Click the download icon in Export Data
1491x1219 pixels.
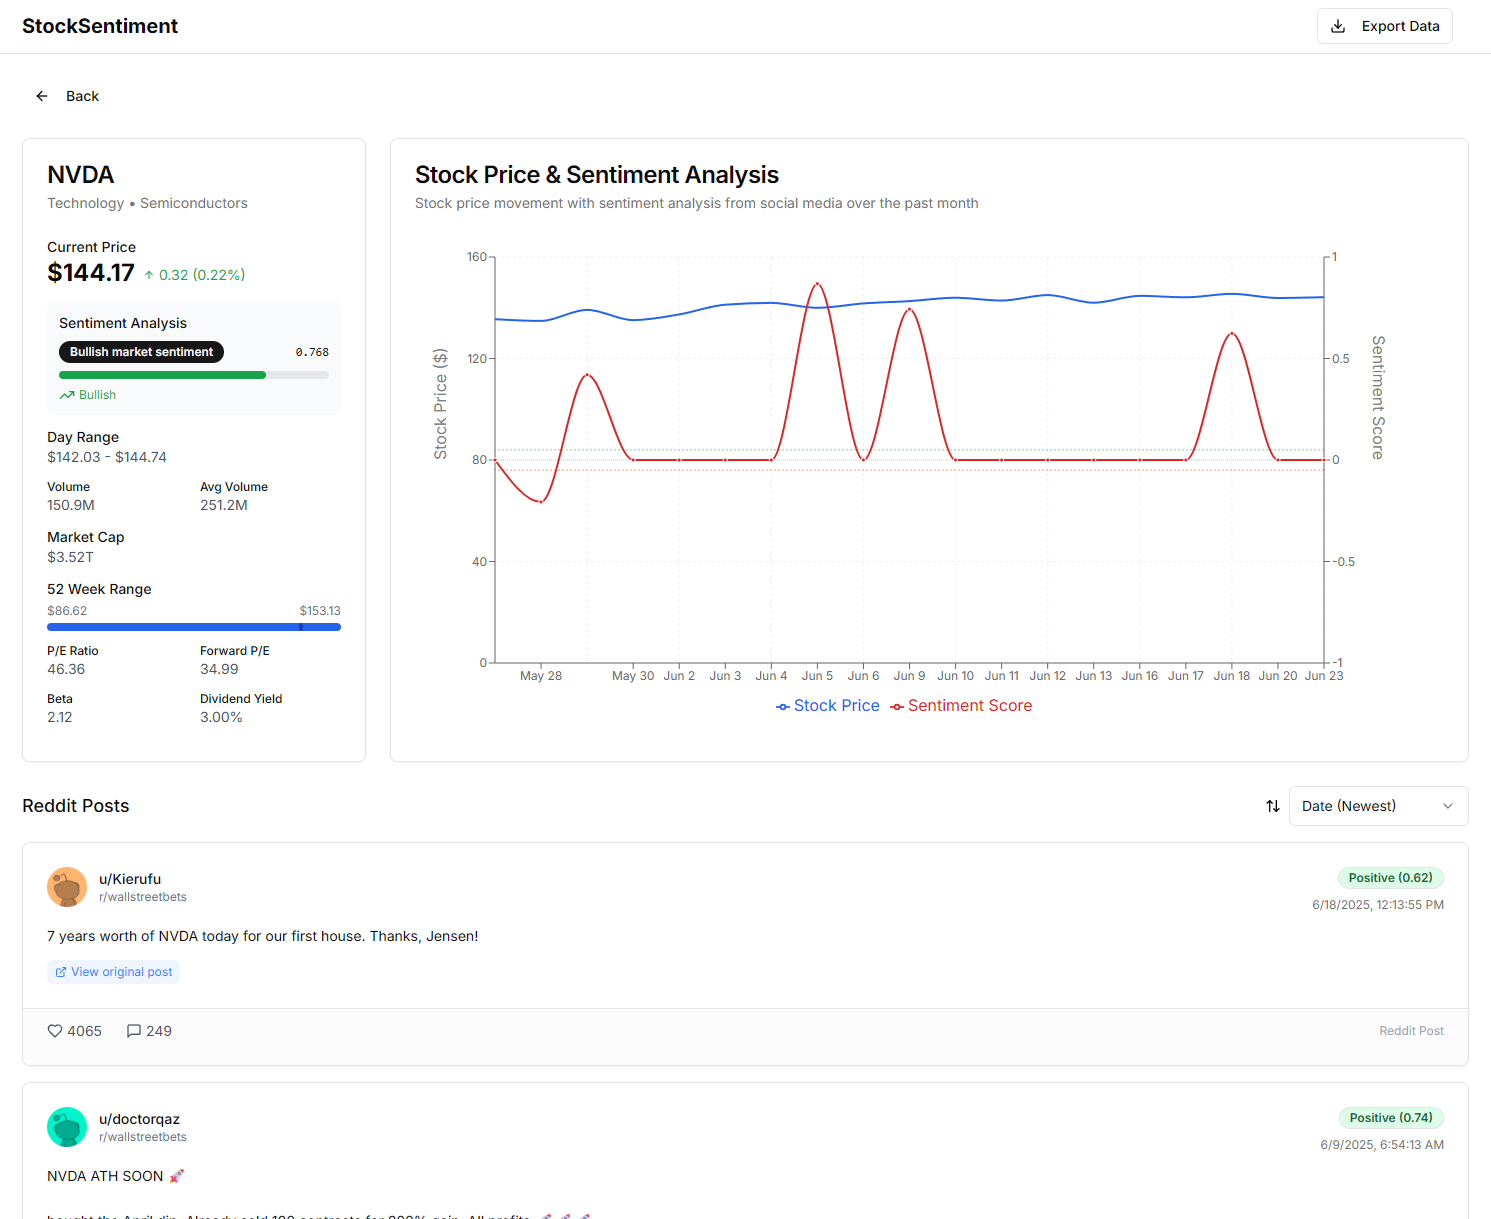point(1338,26)
